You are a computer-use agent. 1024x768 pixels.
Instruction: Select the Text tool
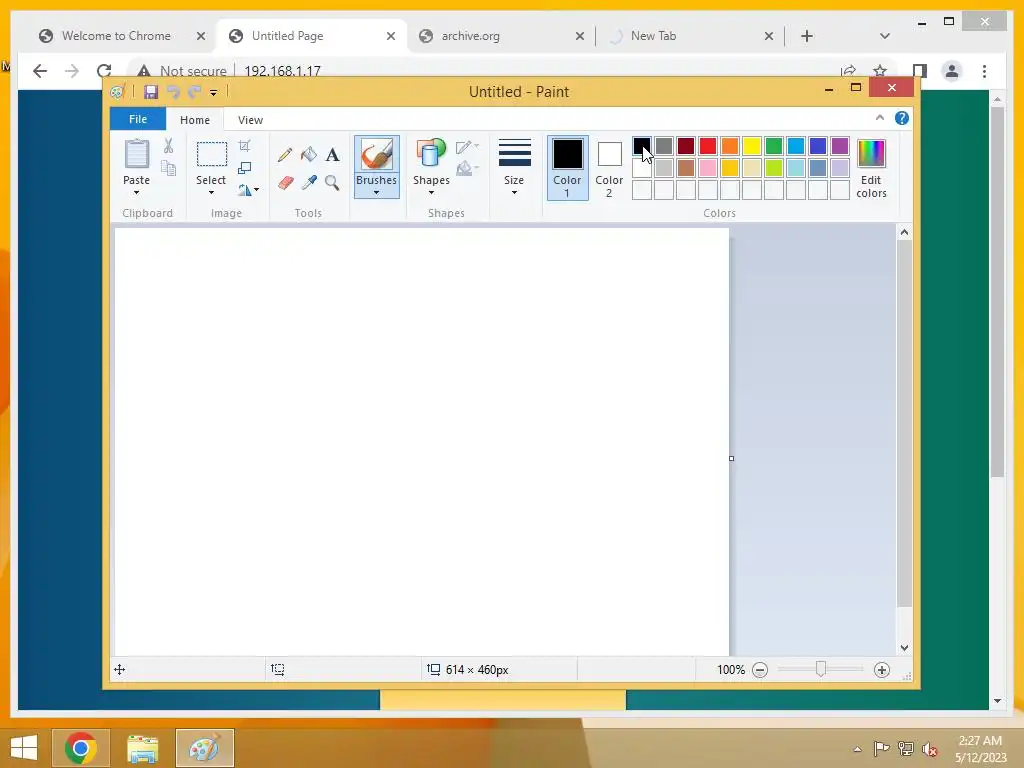click(332, 155)
